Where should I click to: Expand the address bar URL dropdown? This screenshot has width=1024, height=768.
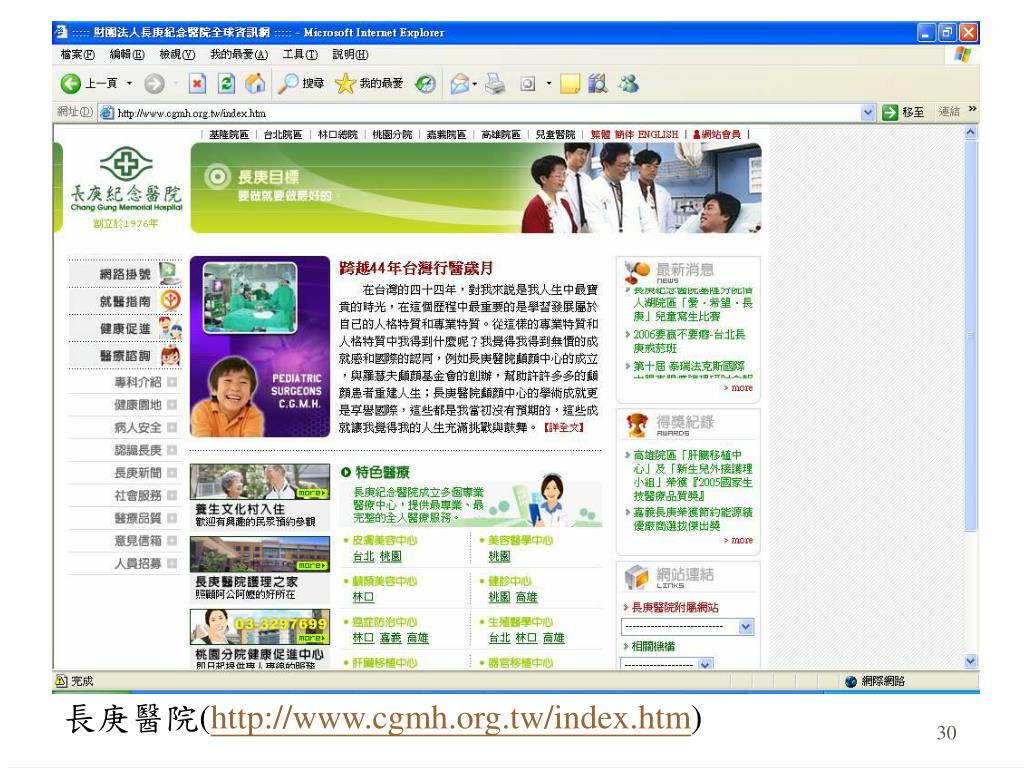point(867,112)
